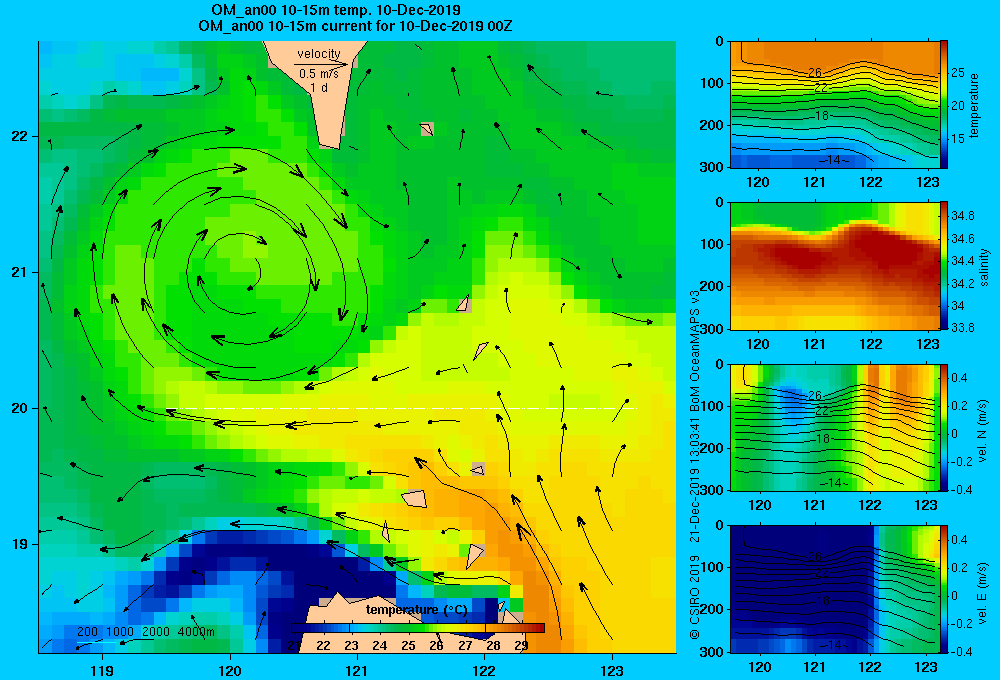
Task: Click the 28 tick label on the map temperature colorbar
Action: pos(493,645)
